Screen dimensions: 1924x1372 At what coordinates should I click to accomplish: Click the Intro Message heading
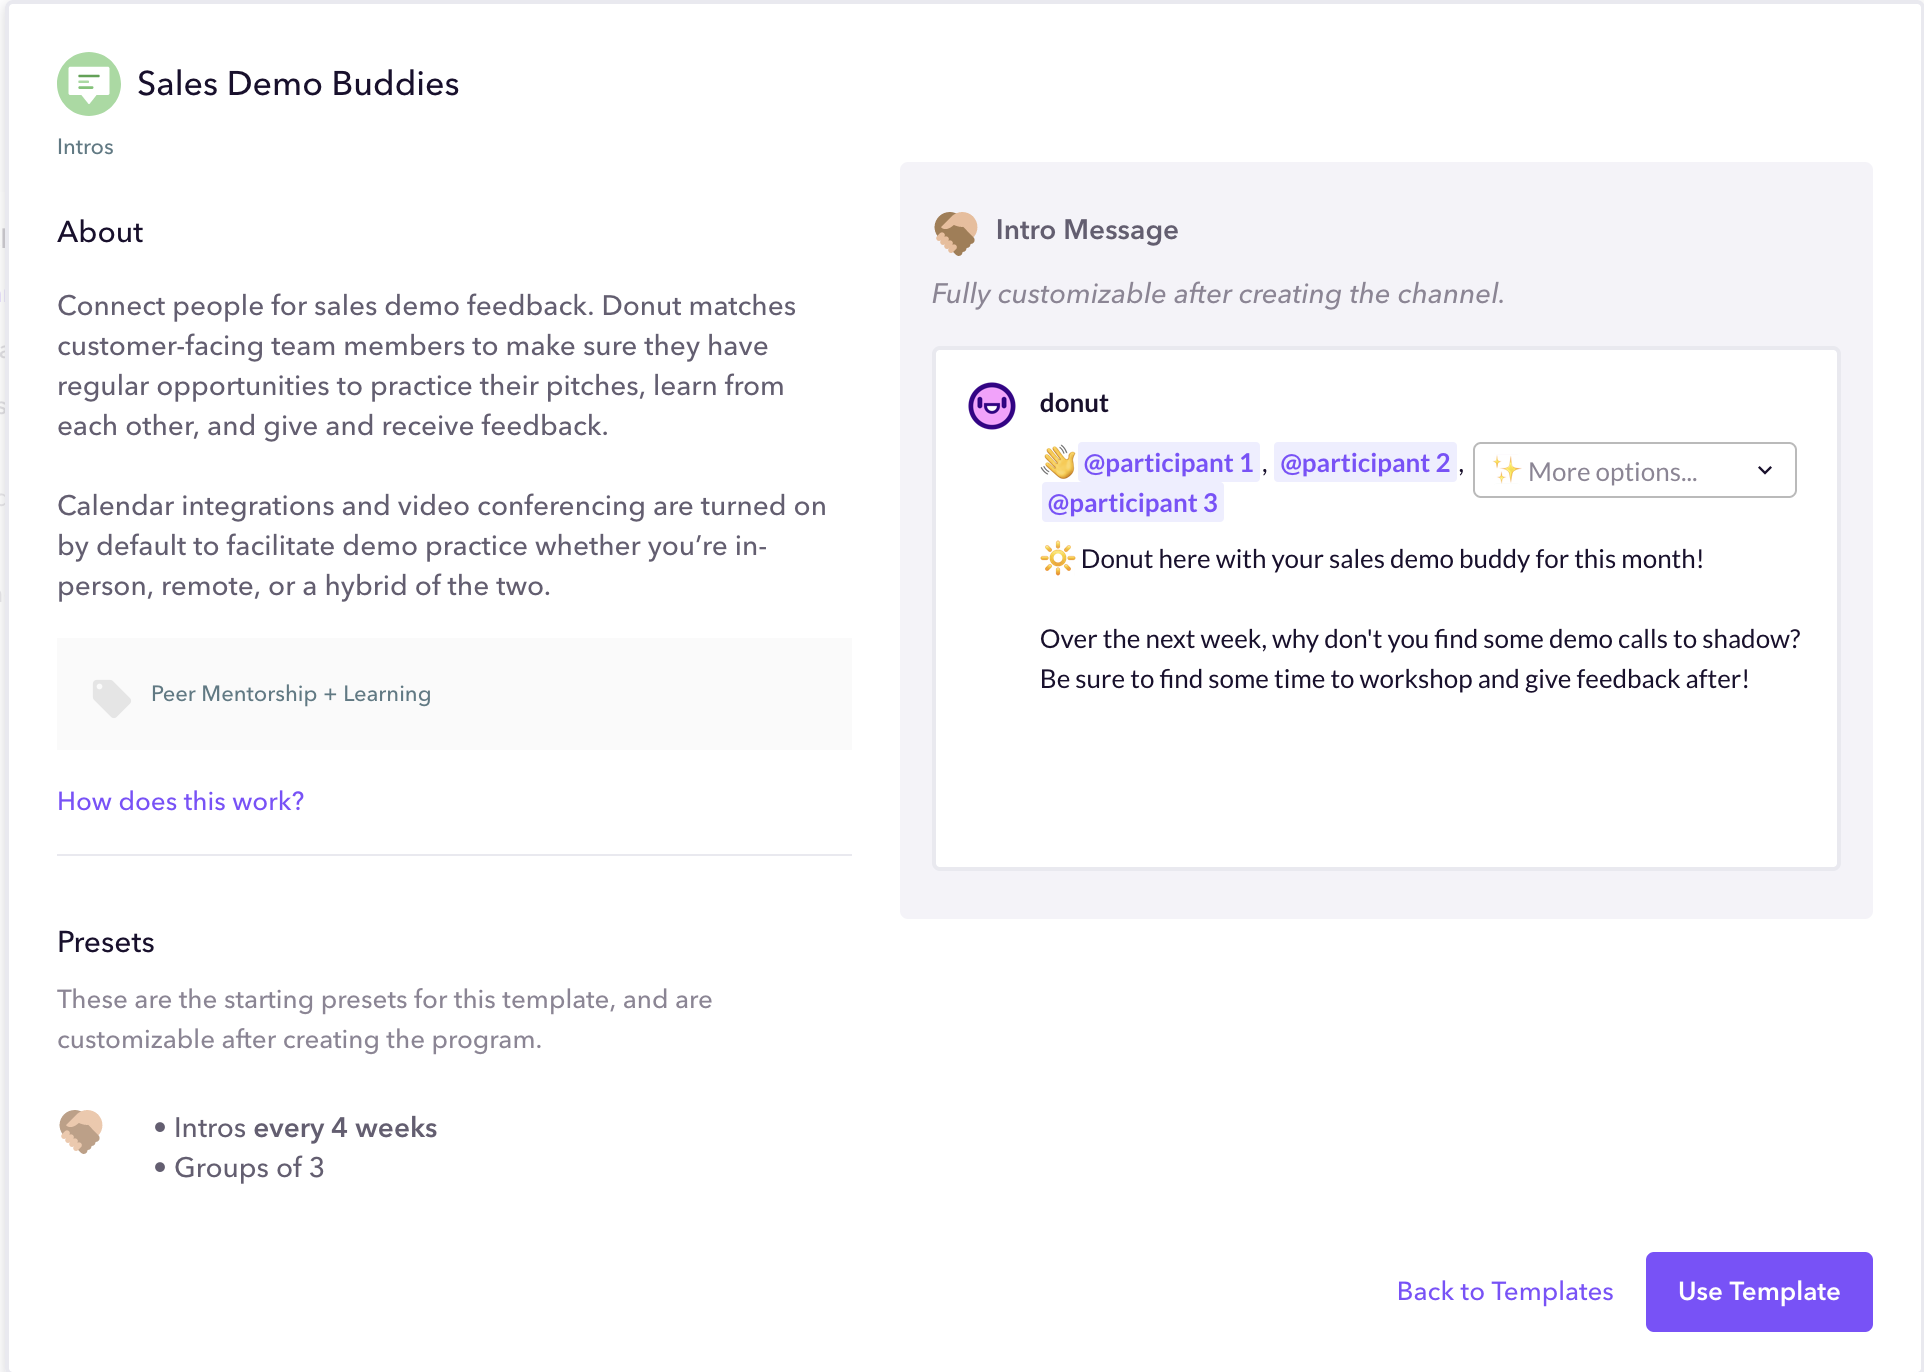tap(1087, 230)
